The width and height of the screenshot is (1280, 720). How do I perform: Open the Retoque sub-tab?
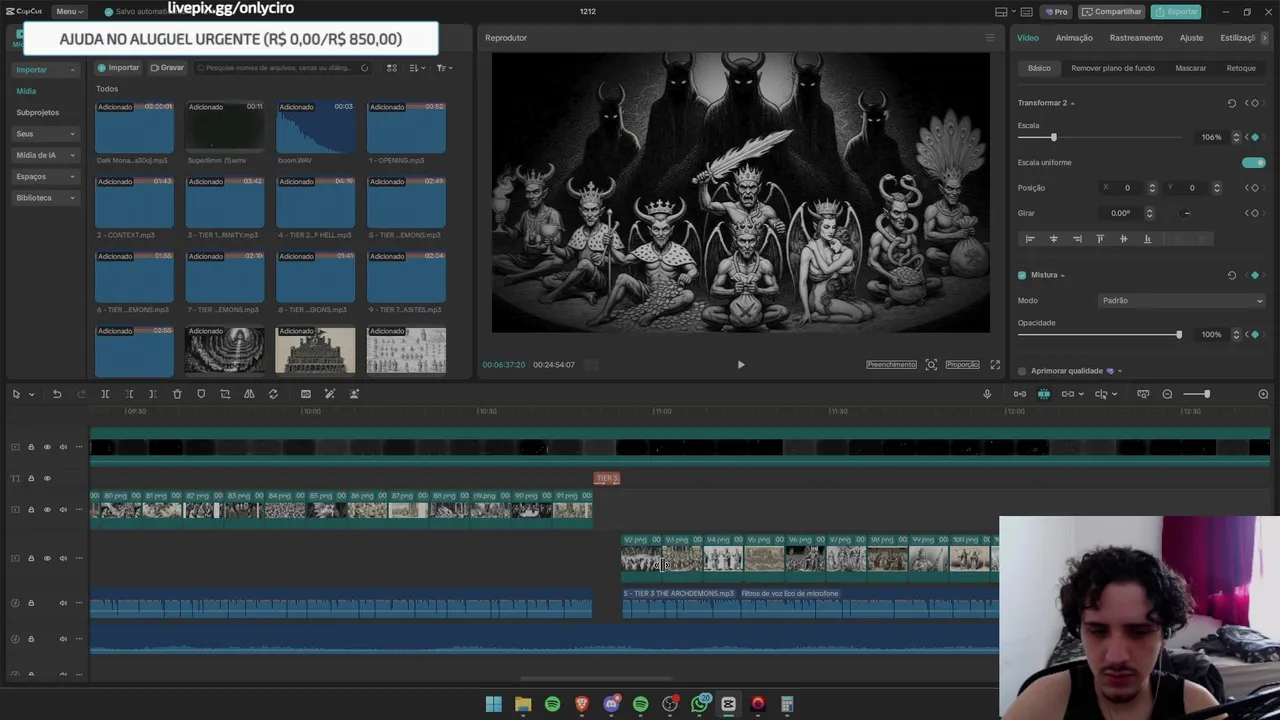coord(1241,68)
